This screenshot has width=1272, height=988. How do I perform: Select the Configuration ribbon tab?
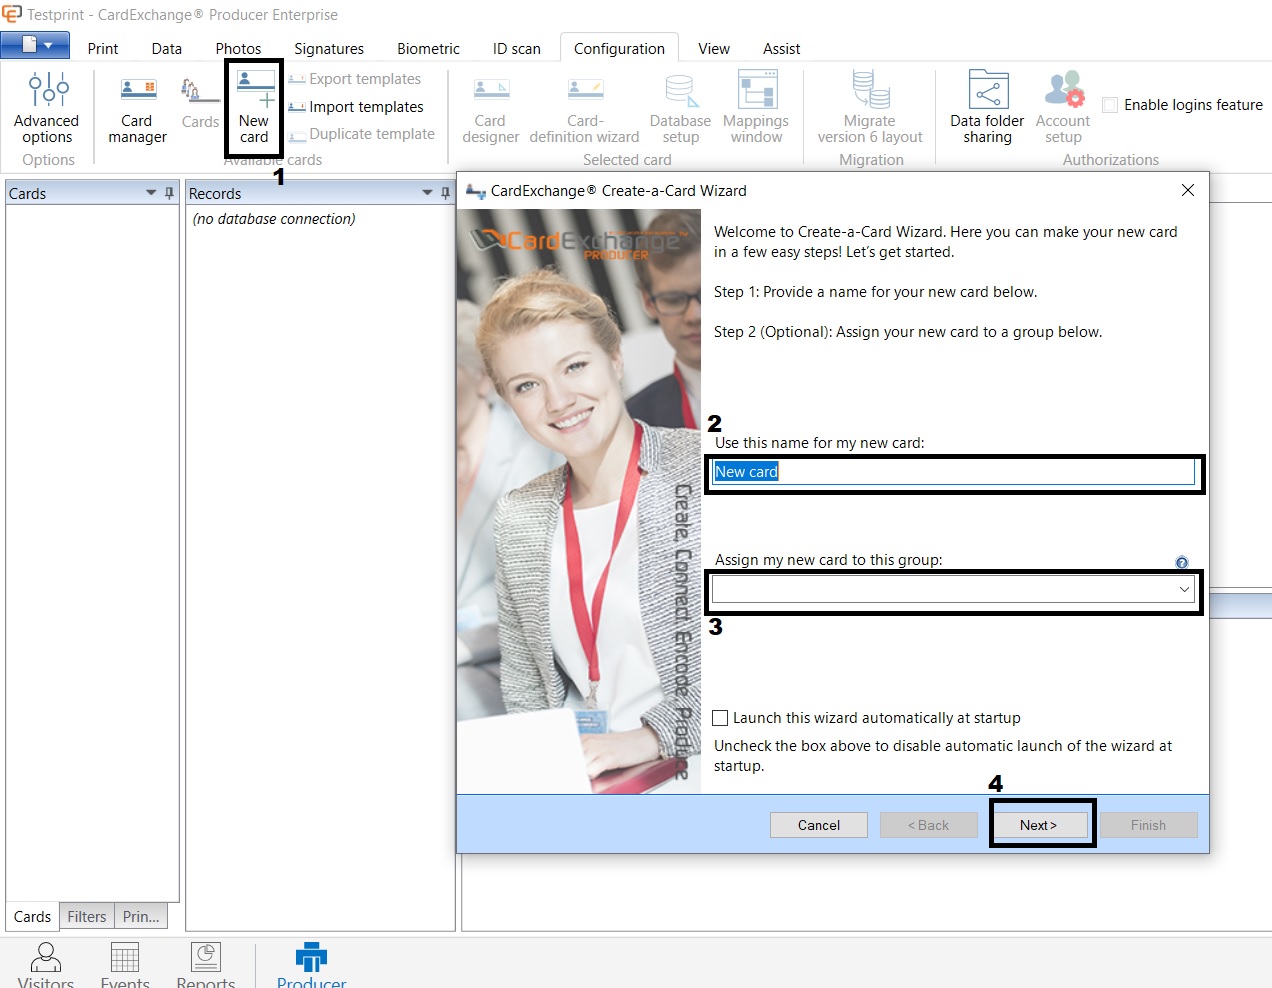[619, 48]
